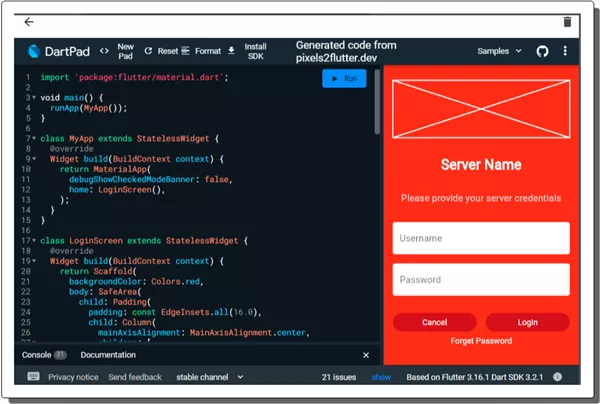Click the Login button in preview
This screenshot has width=600, height=404.
[527, 322]
